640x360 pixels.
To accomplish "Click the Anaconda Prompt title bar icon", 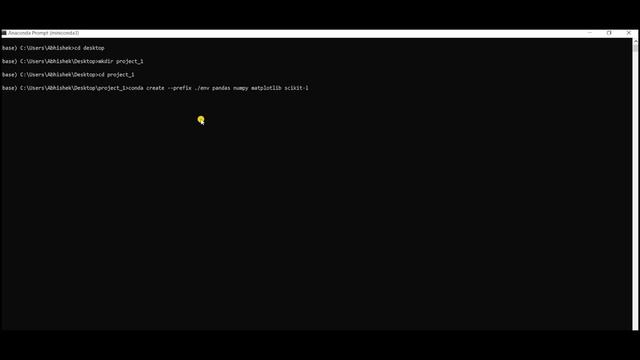I will point(4,33).
